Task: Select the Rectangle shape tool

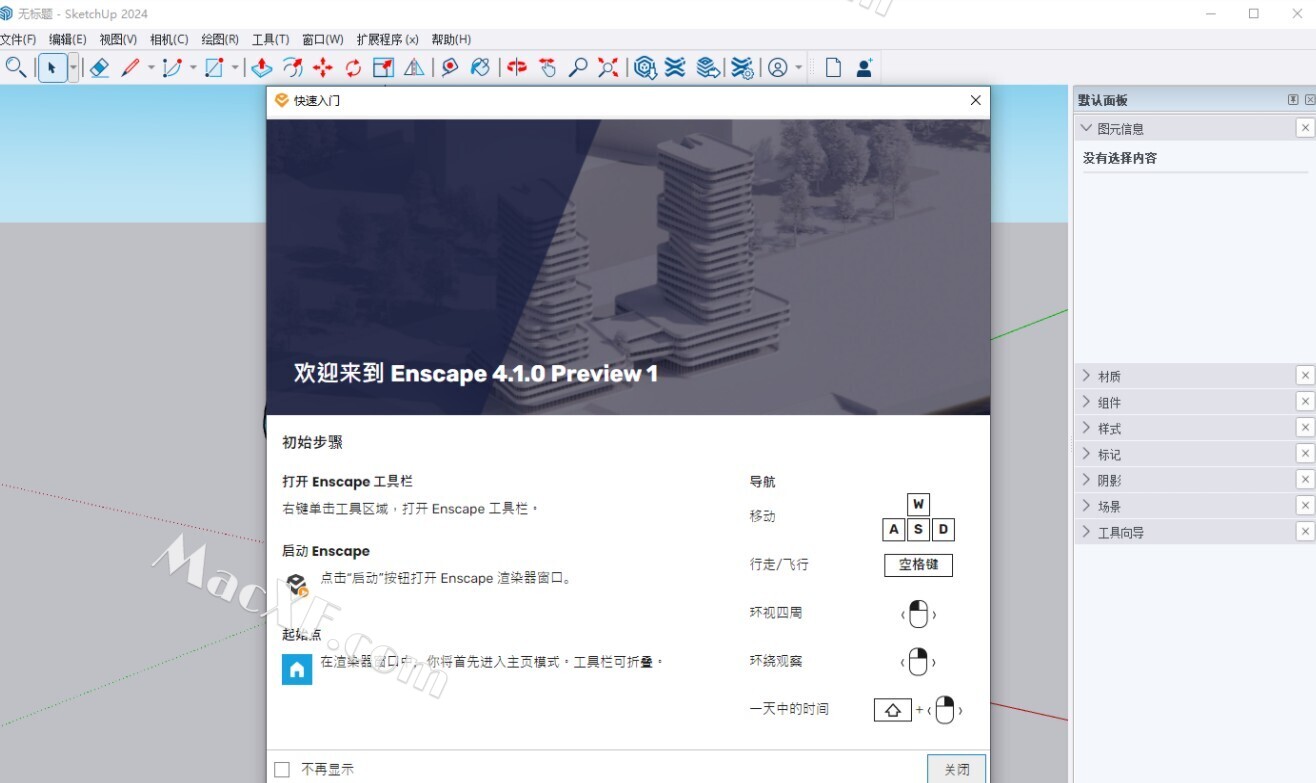Action: tap(214, 67)
